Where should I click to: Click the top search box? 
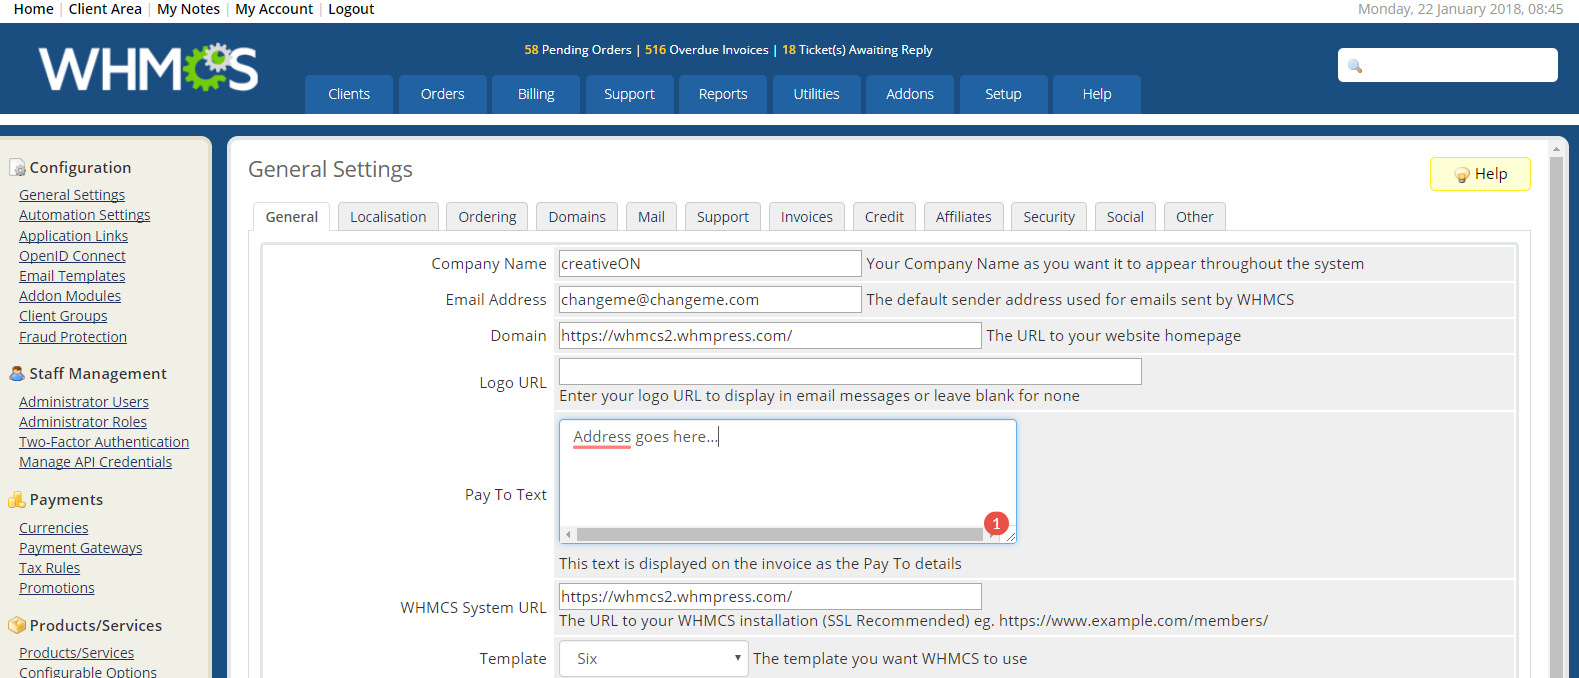[x=1448, y=66]
